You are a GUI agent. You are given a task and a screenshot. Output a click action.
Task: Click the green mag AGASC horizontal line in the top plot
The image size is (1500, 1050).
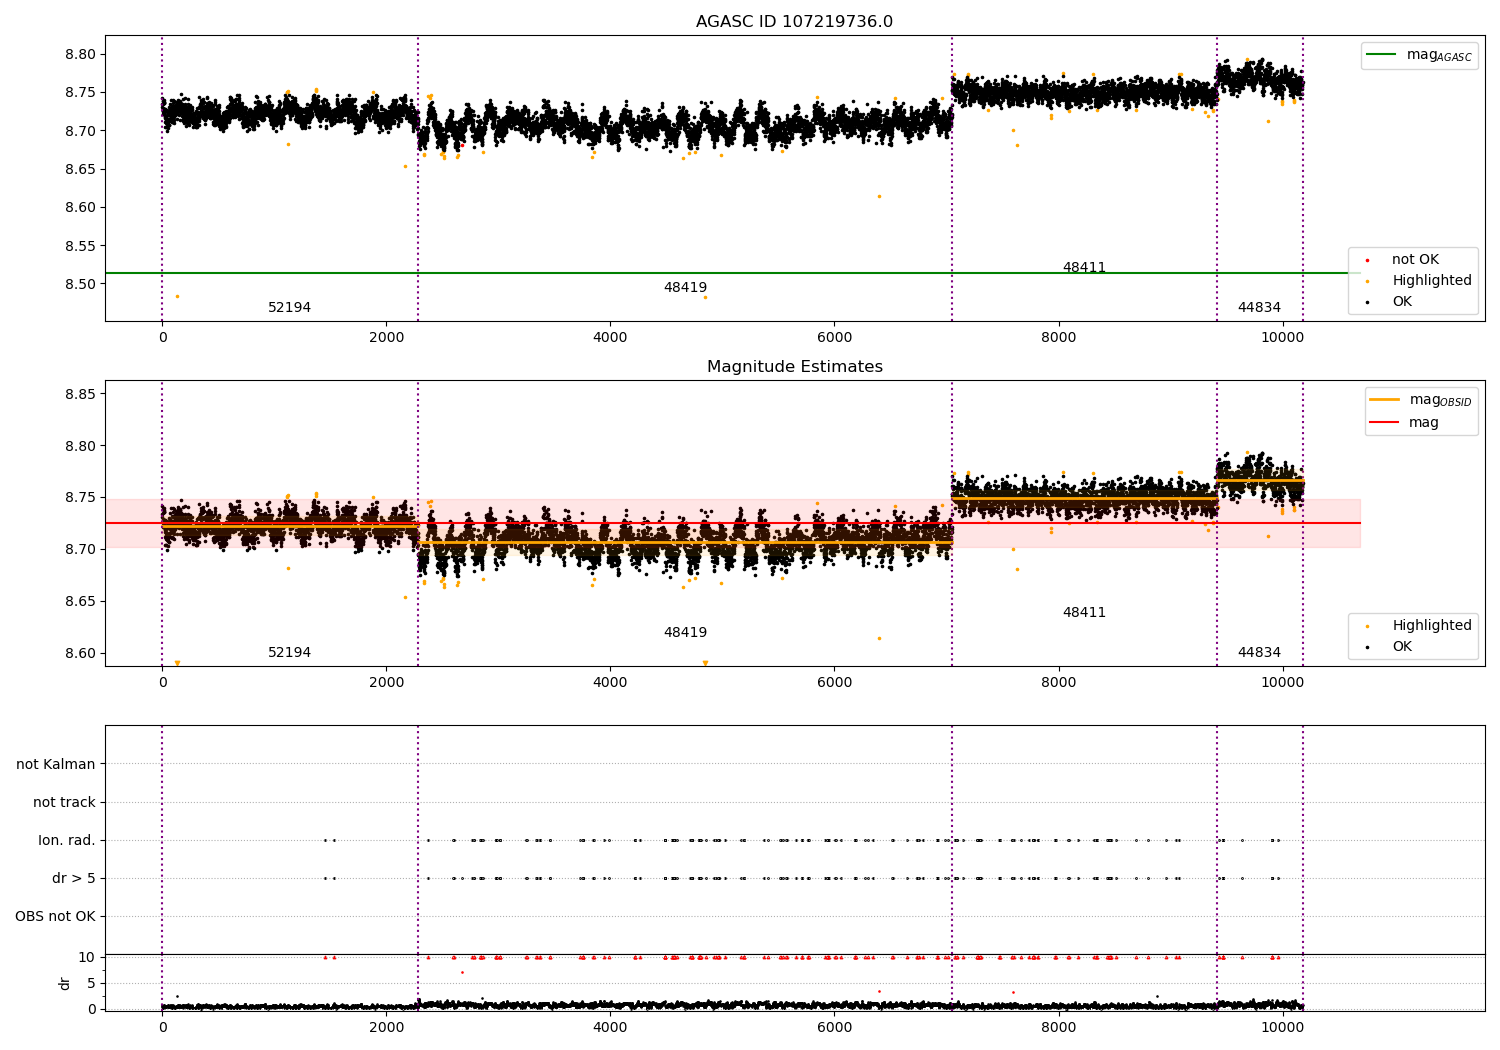coord(732,273)
